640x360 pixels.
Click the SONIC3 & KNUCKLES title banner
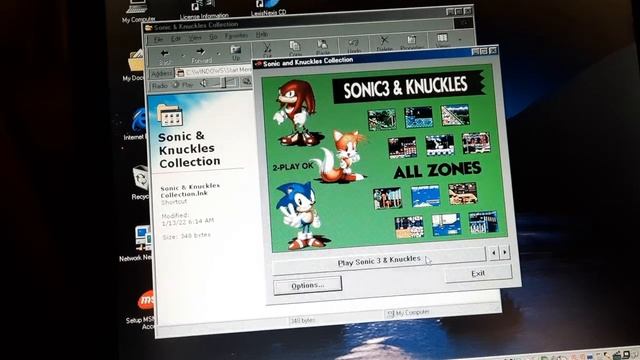click(x=408, y=87)
